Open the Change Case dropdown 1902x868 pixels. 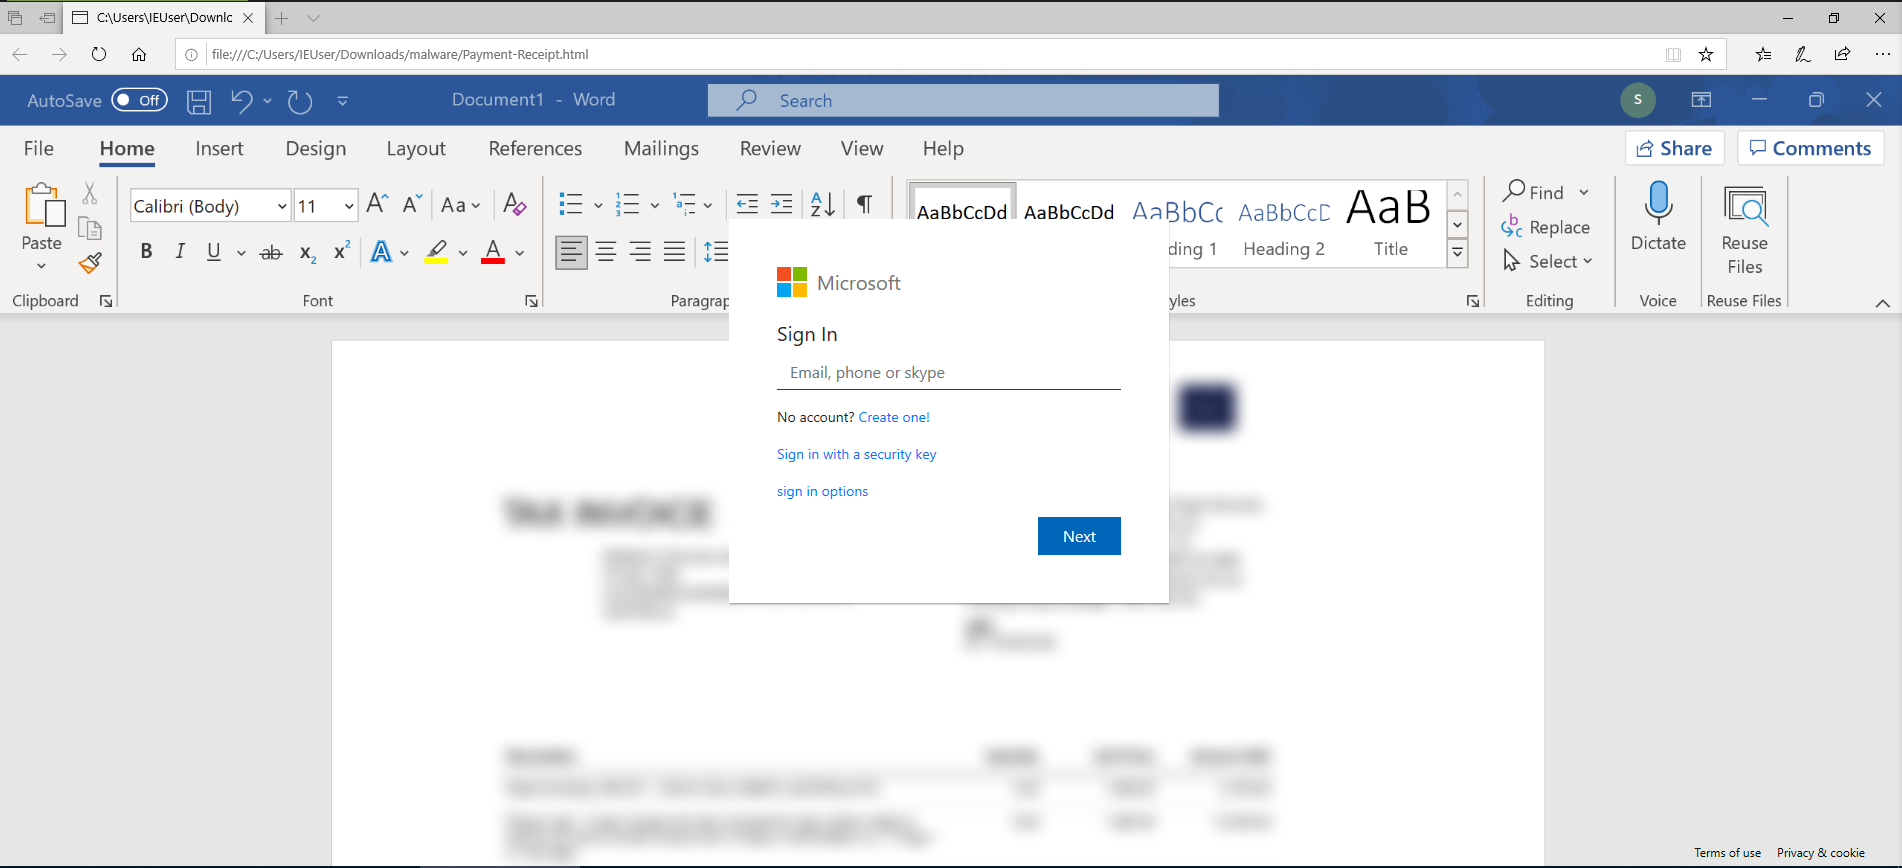460,205
